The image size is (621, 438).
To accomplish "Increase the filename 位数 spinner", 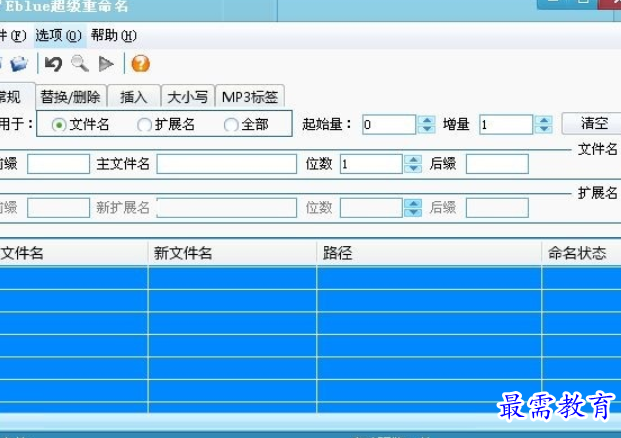I will coord(413,160).
